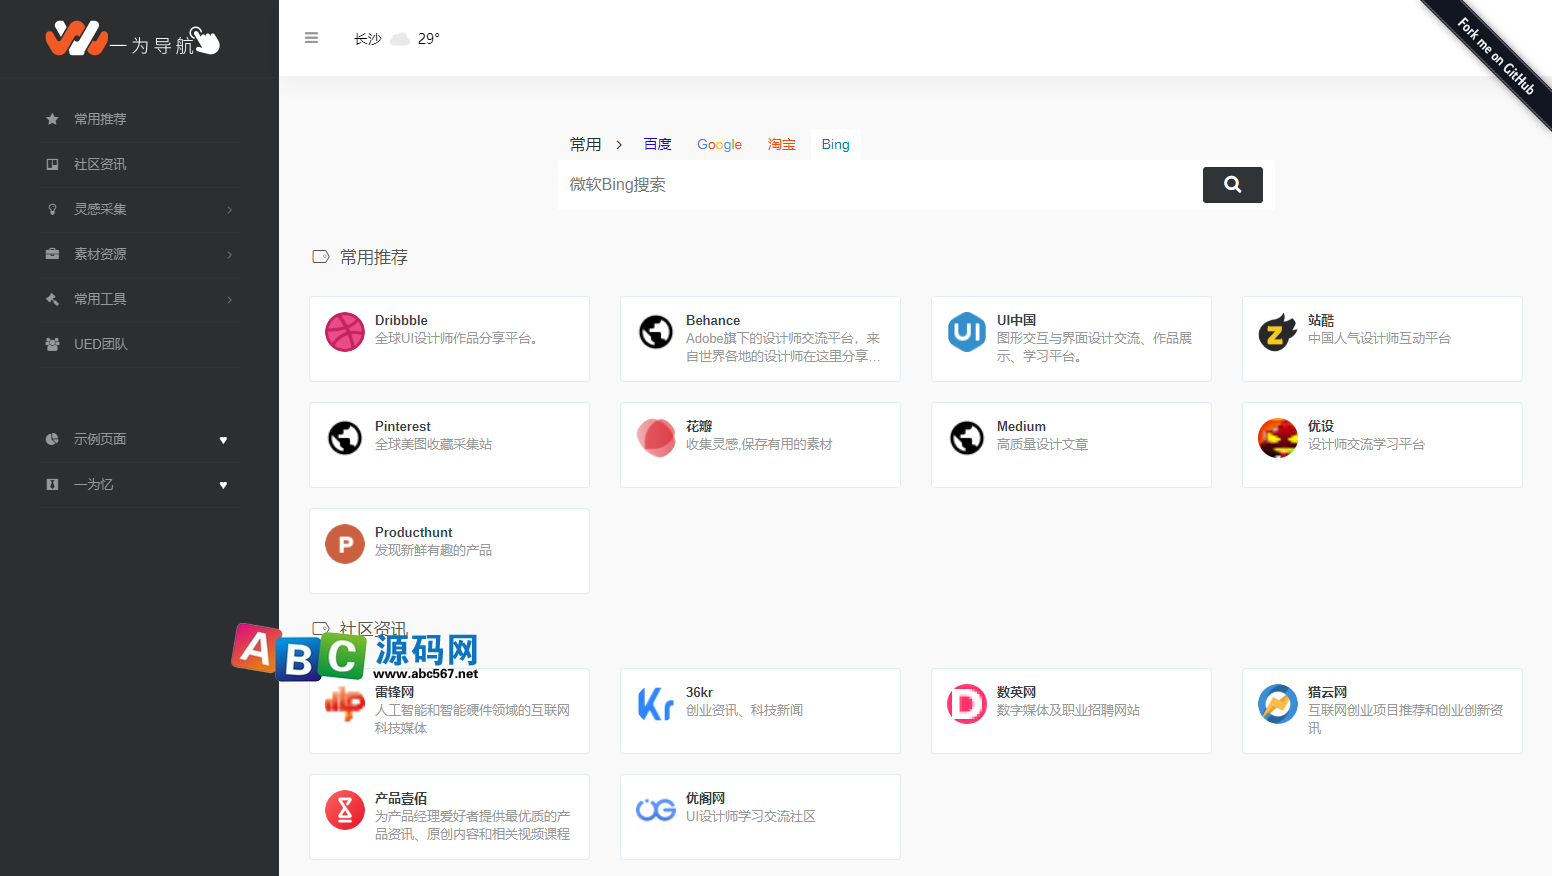
Task: Select the 站酷 Zcool logo icon
Action: (x=1277, y=332)
